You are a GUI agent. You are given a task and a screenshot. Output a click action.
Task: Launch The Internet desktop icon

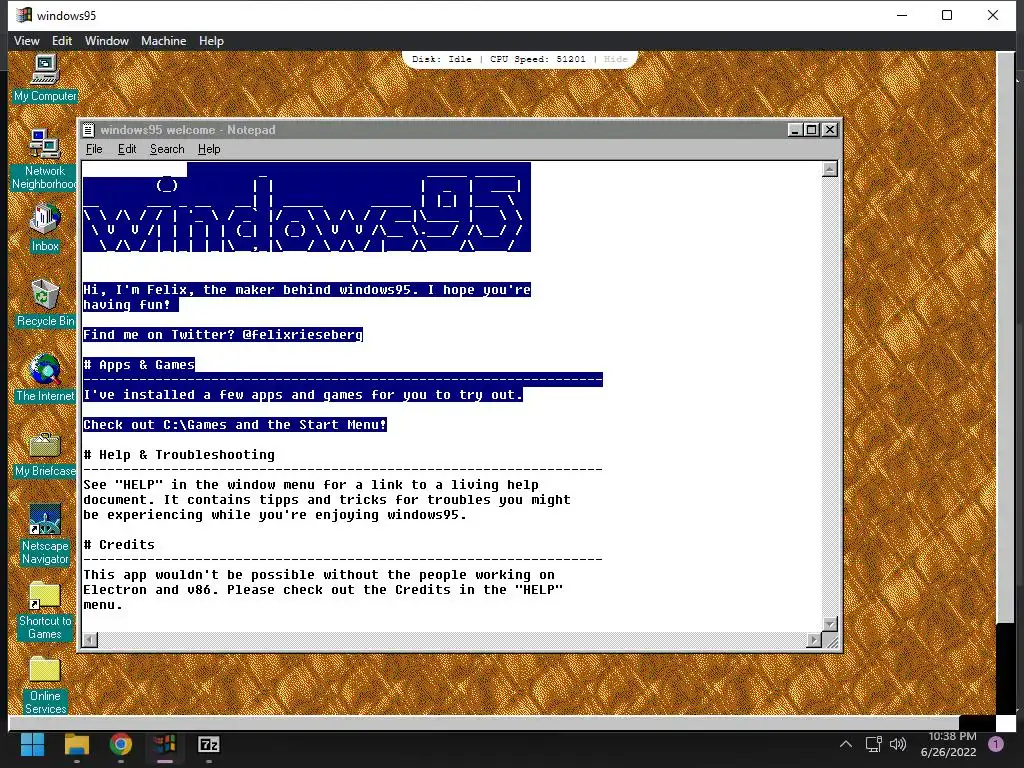pyautogui.click(x=44, y=378)
